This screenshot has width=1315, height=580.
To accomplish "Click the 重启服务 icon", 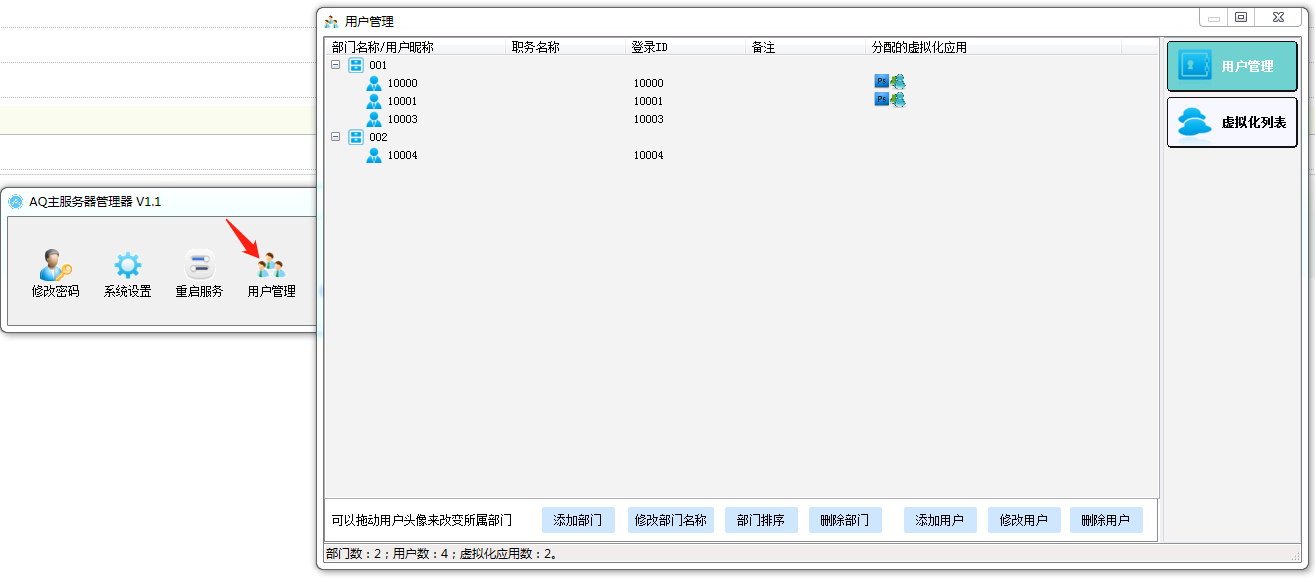I will [x=199, y=266].
